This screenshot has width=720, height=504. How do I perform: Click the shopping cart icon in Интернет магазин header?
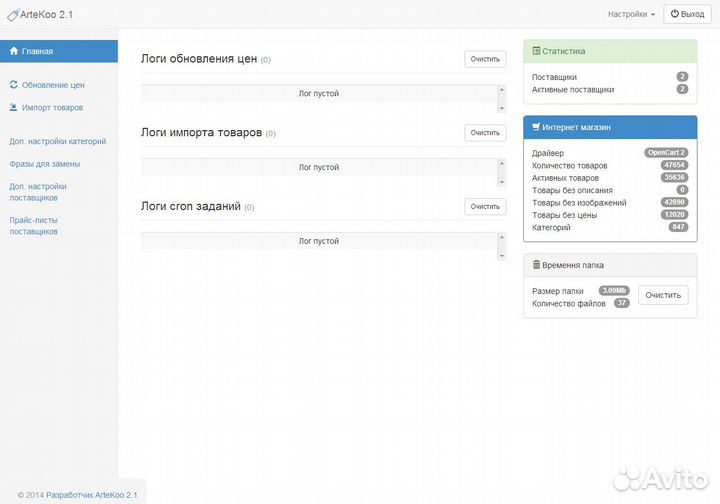536,127
